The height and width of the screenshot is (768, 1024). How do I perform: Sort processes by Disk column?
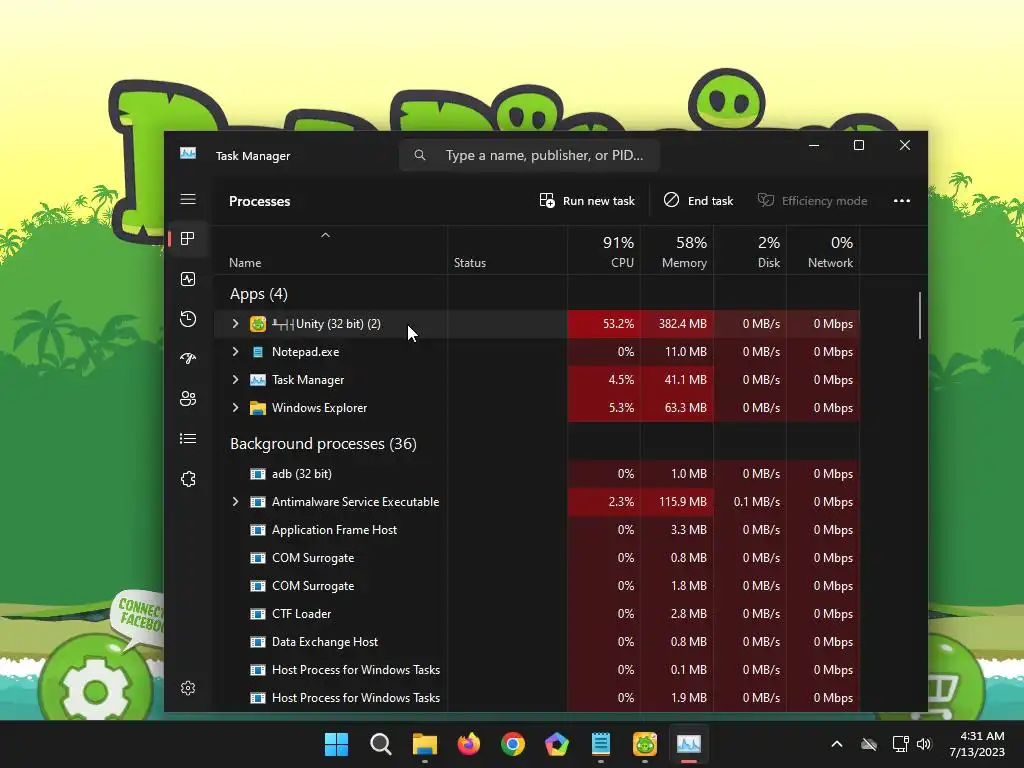[750, 251]
